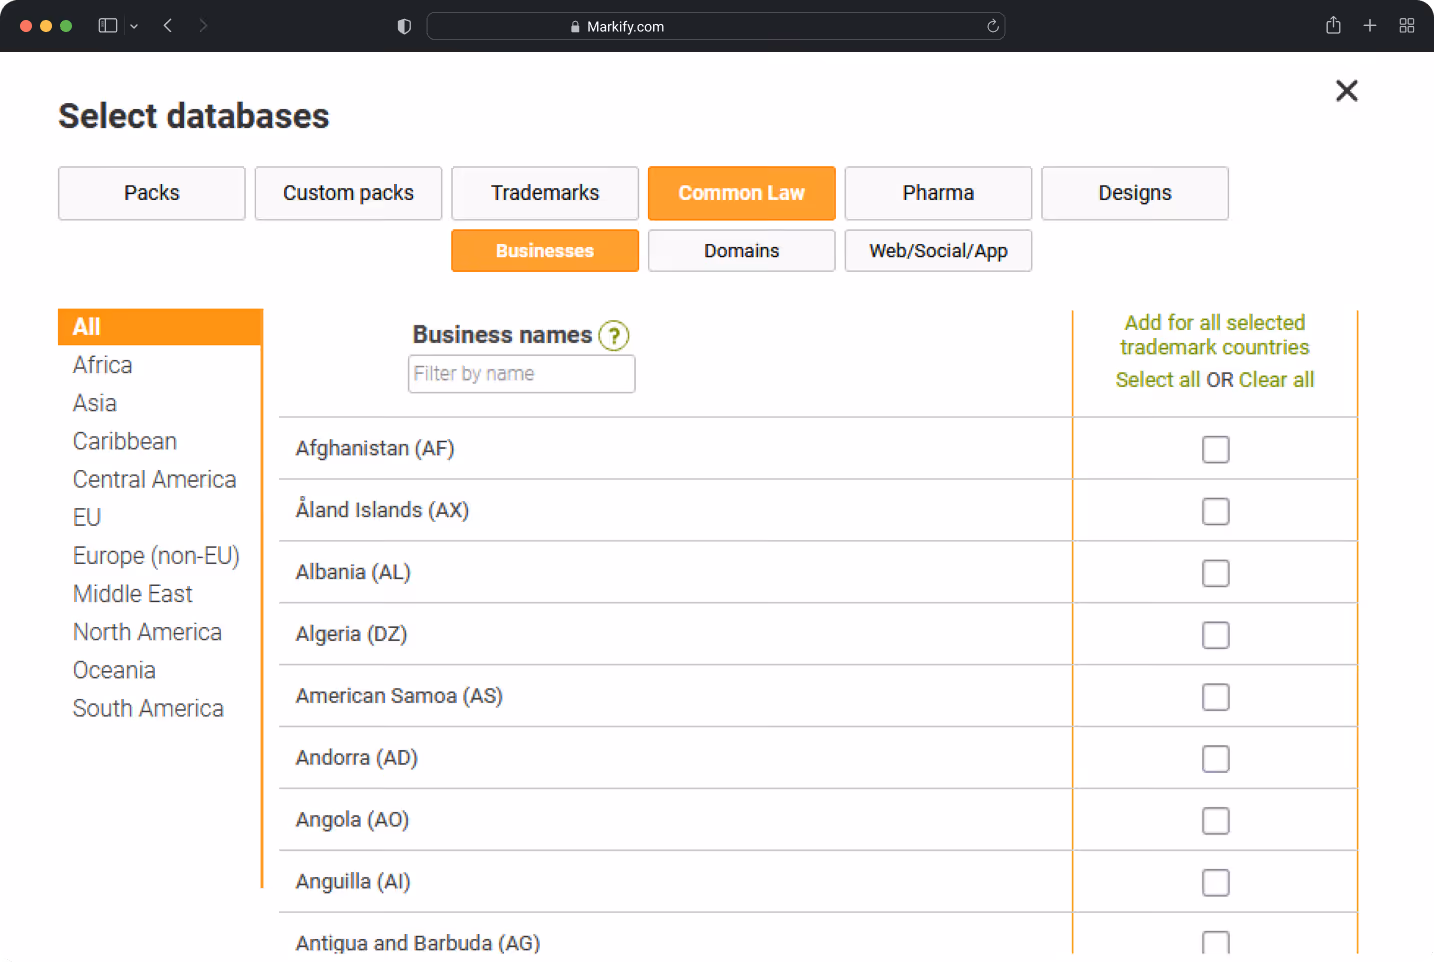
Task: Filter by North America region
Action: 148,632
